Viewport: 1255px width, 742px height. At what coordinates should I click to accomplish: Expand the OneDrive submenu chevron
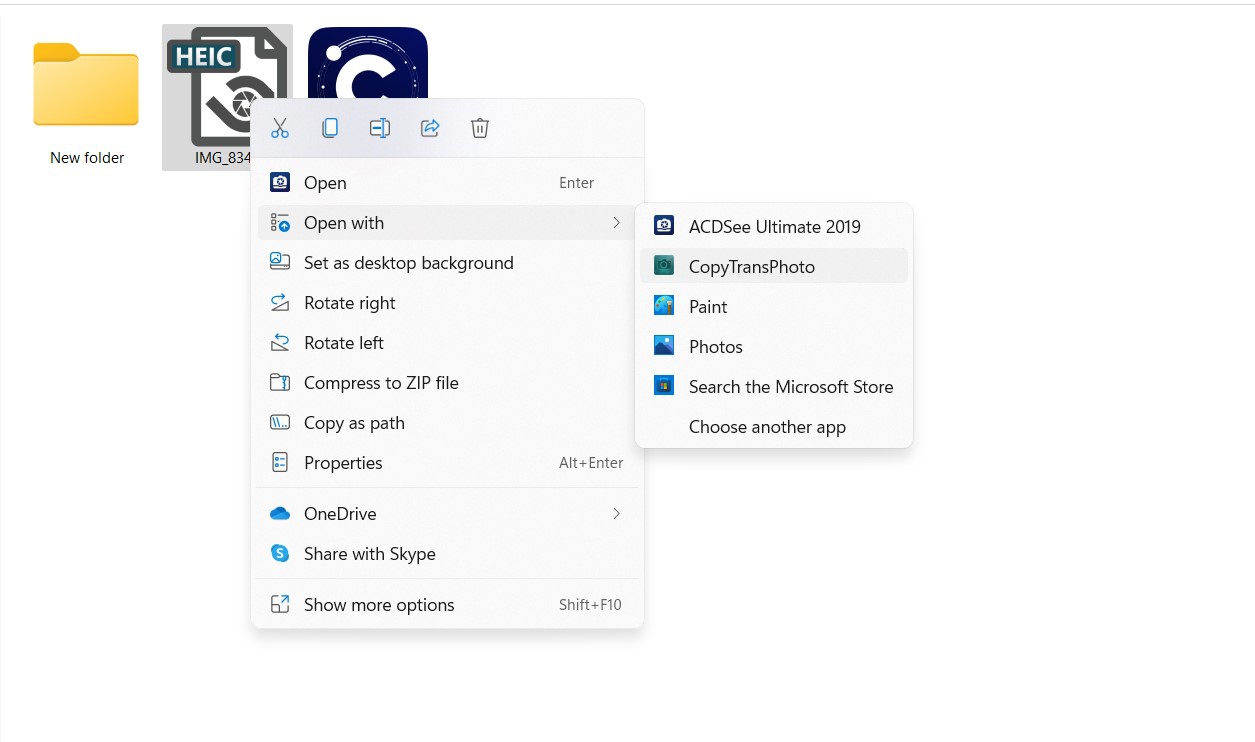click(616, 514)
